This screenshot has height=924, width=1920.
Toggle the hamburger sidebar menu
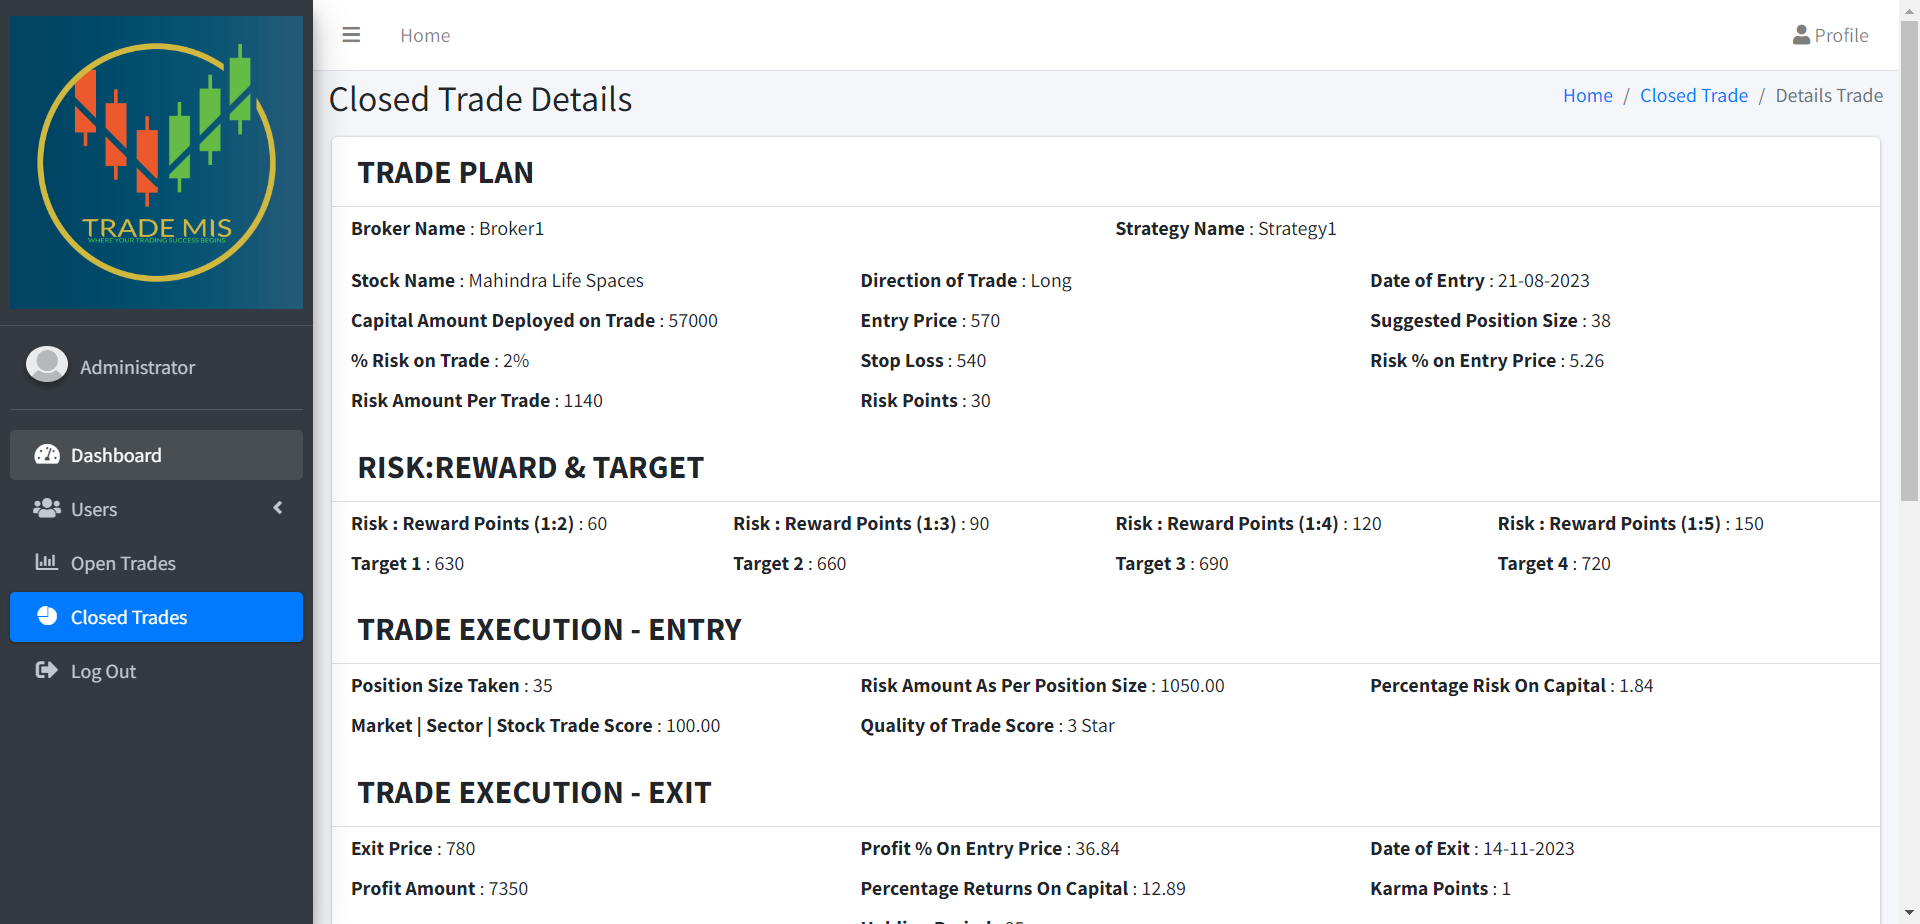[351, 35]
